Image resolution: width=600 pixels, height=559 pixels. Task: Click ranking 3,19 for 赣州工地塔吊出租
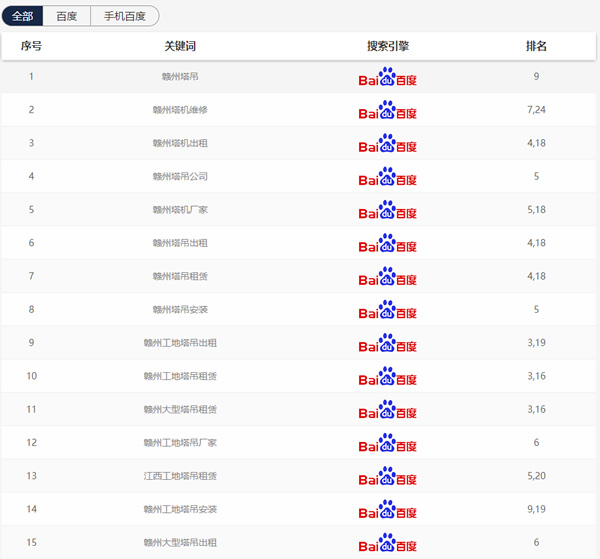pyautogui.click(x=536, y=343)
